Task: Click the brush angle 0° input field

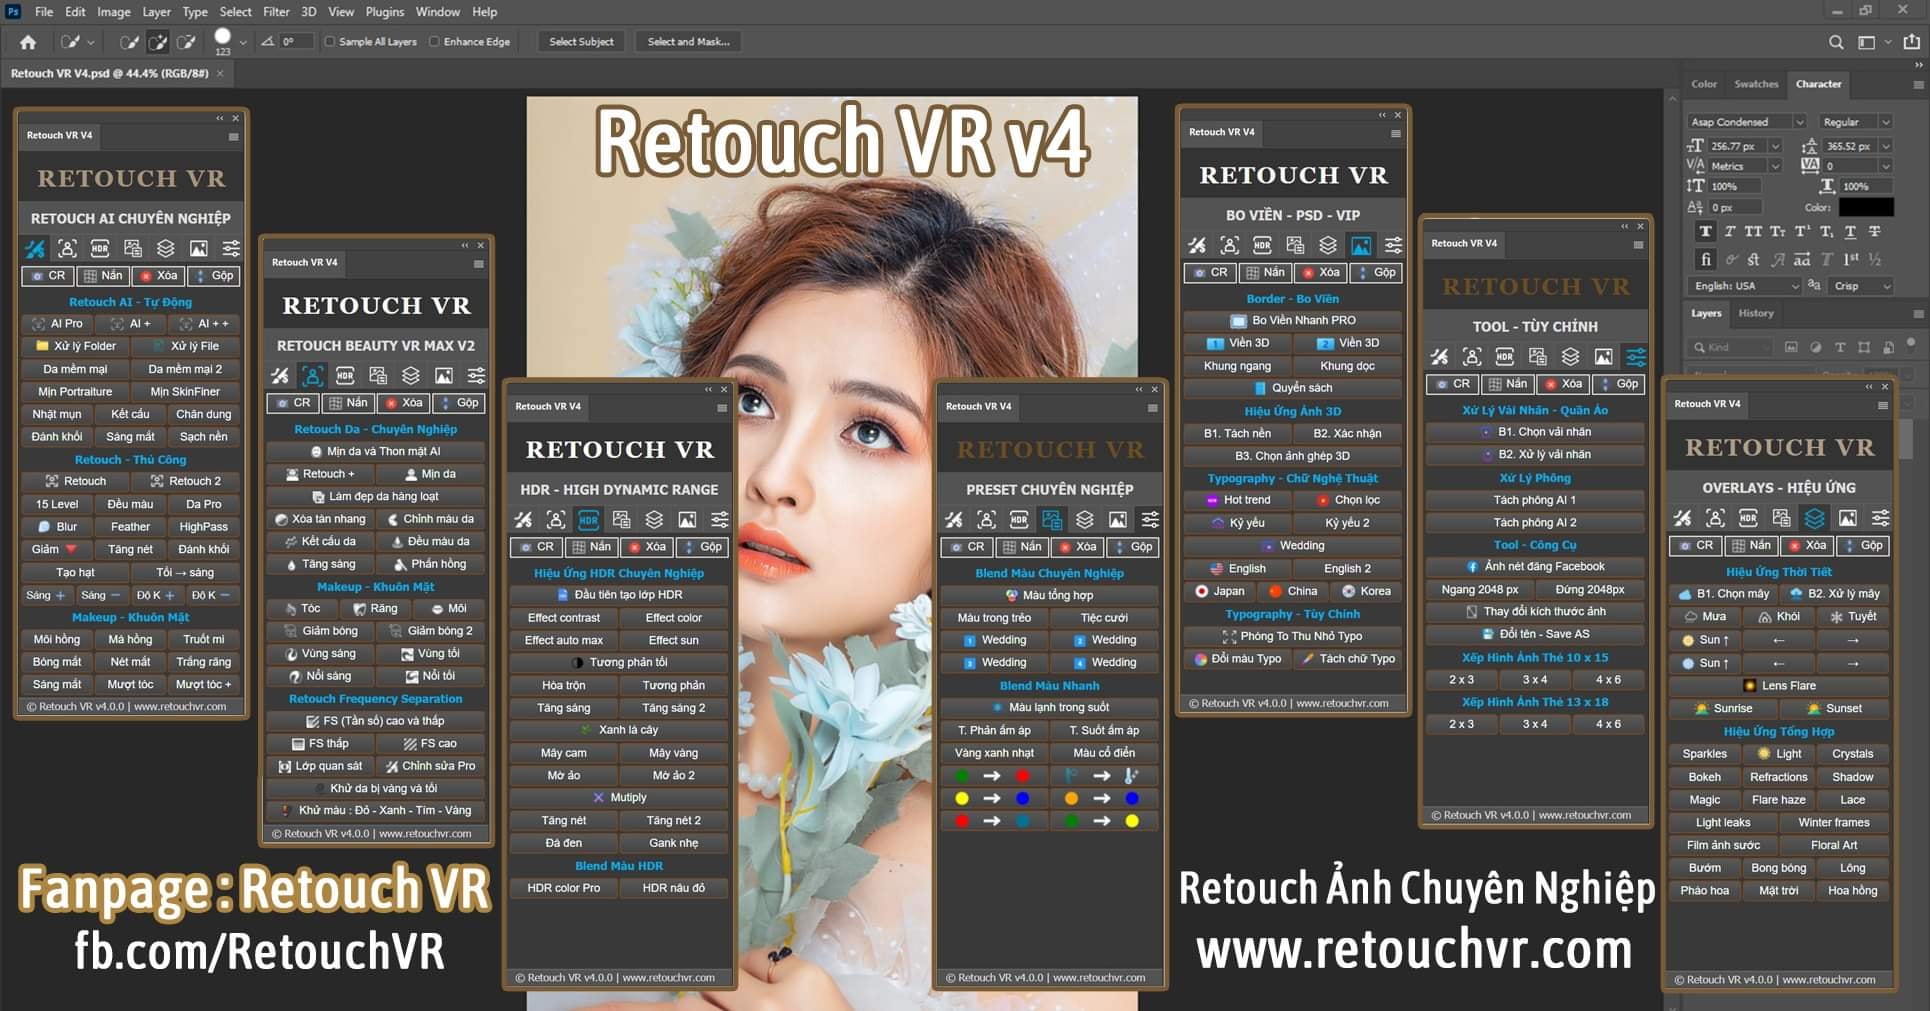Action: tap(297, 42)
